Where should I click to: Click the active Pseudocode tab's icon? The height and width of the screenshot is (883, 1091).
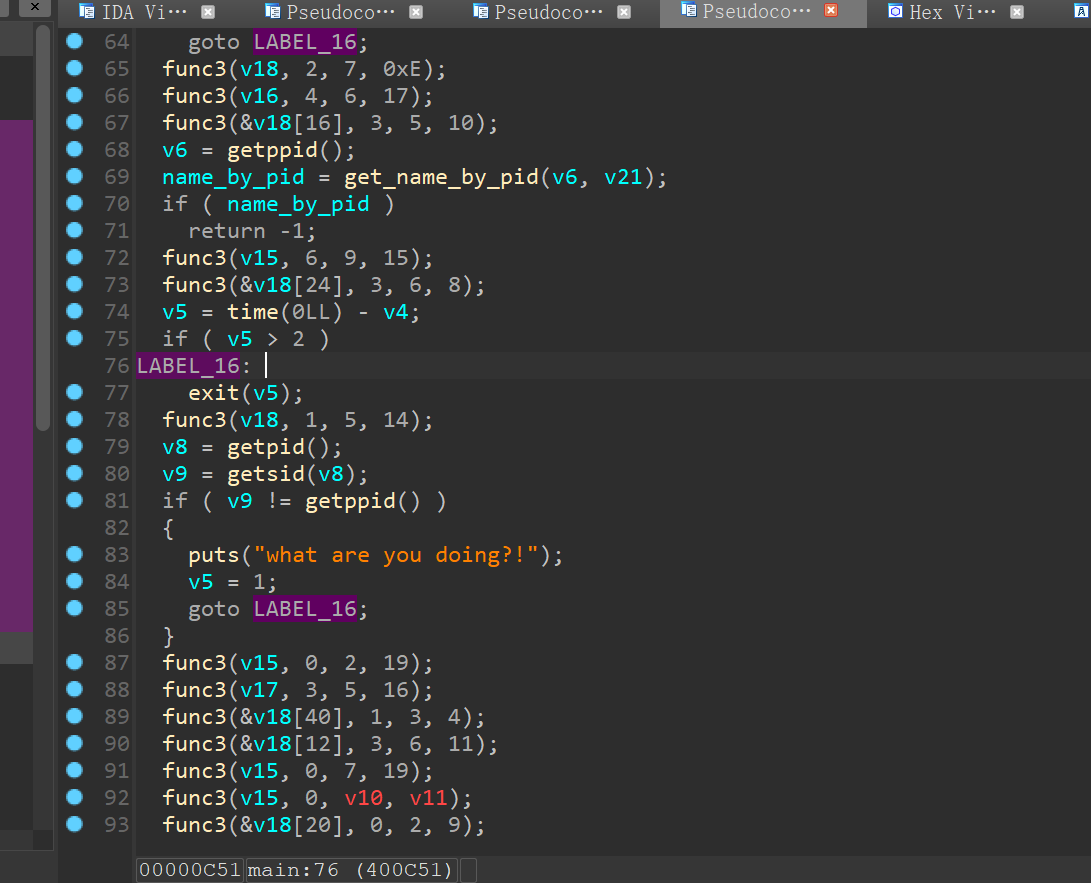pos(688,11)
